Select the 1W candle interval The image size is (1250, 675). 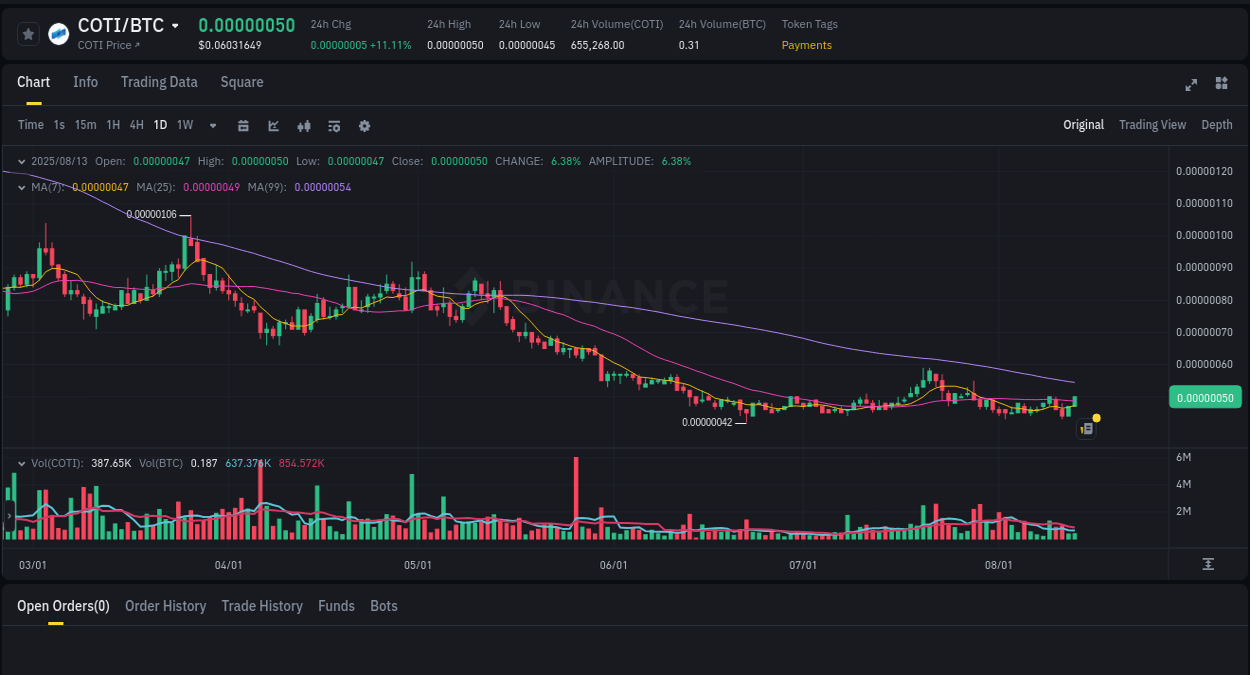[184, 125]
